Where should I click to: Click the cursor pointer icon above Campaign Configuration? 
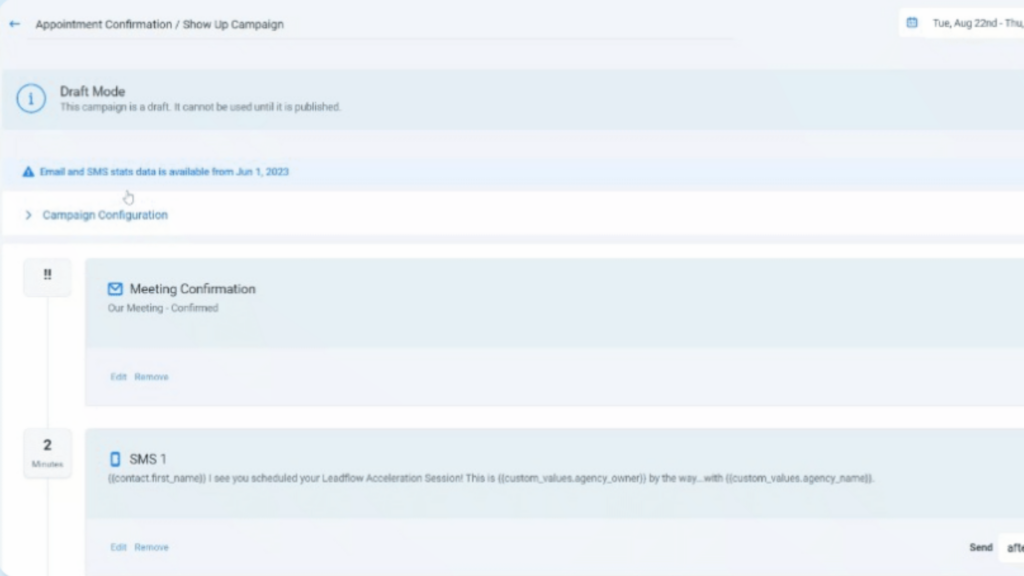coord(128,197)
